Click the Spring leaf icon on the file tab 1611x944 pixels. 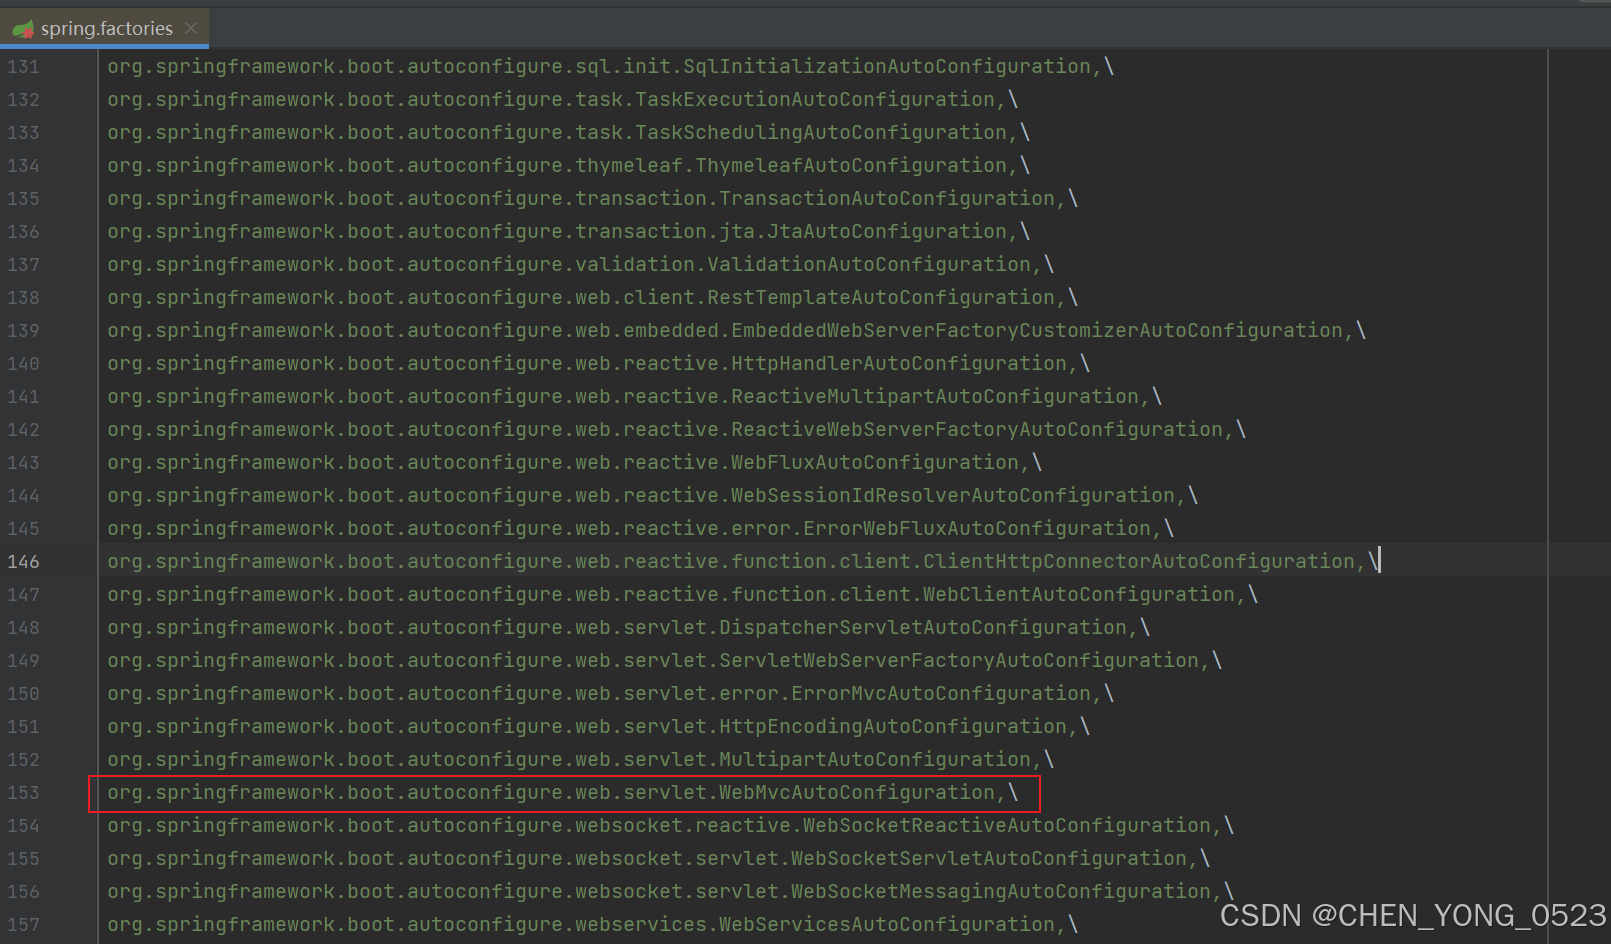coord(24,28)
